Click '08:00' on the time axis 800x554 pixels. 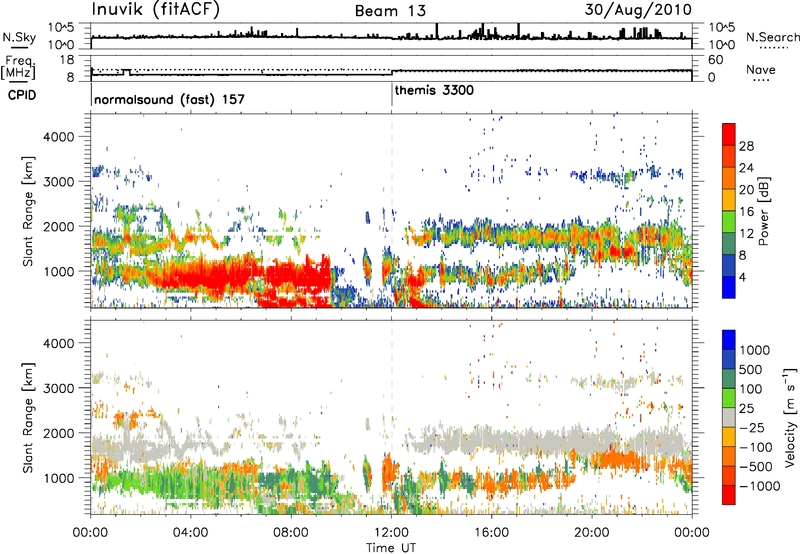pos(291,533)
